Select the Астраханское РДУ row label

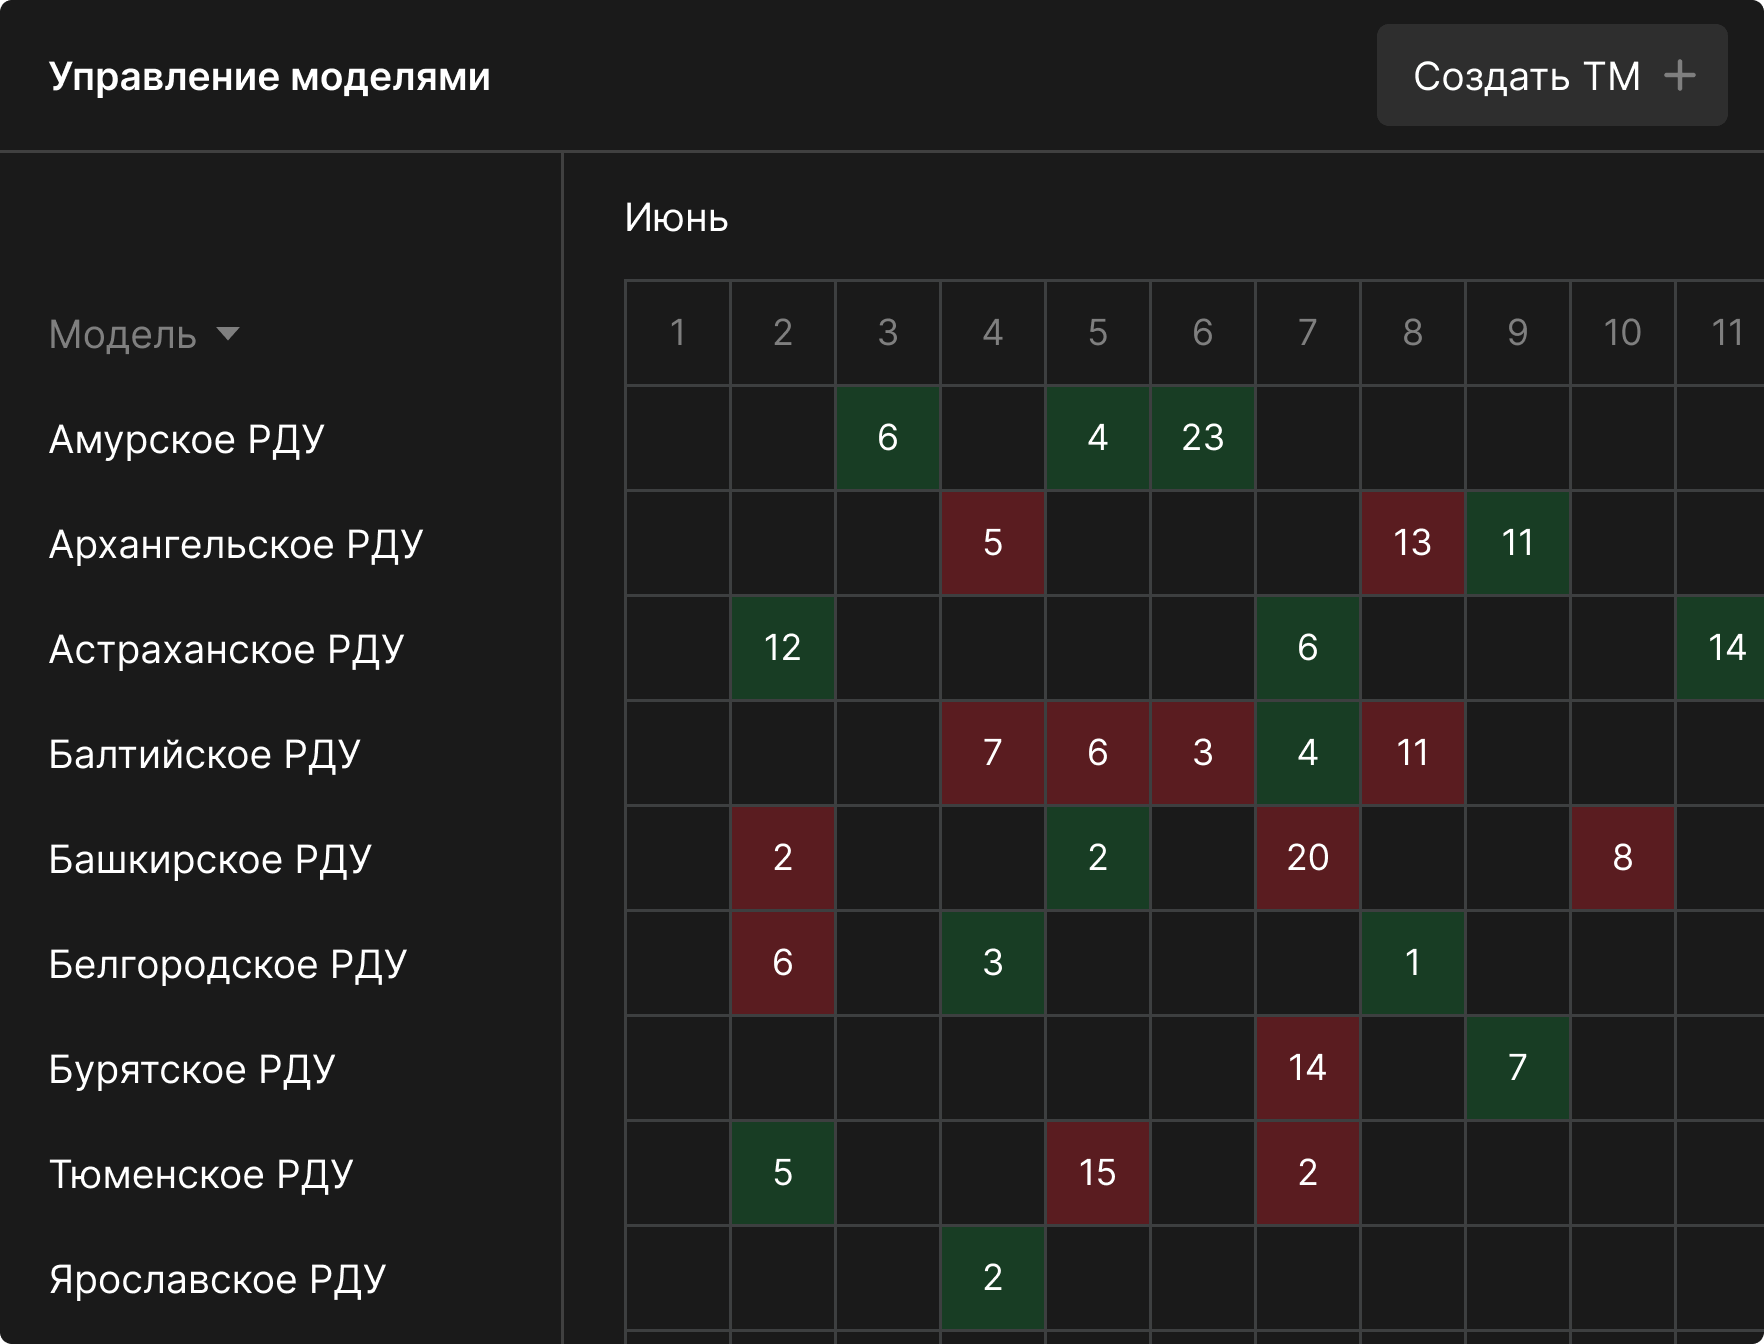click(x=227, y=649)
